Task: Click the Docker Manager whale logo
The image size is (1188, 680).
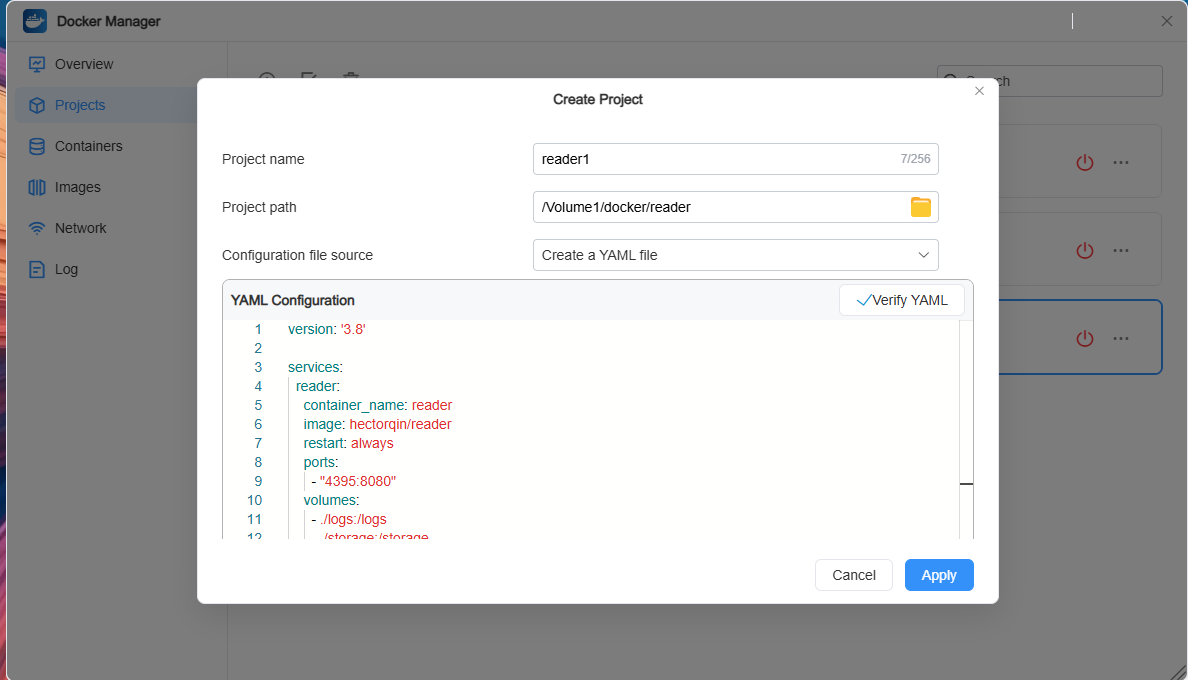Action: [x=35, y=21]
